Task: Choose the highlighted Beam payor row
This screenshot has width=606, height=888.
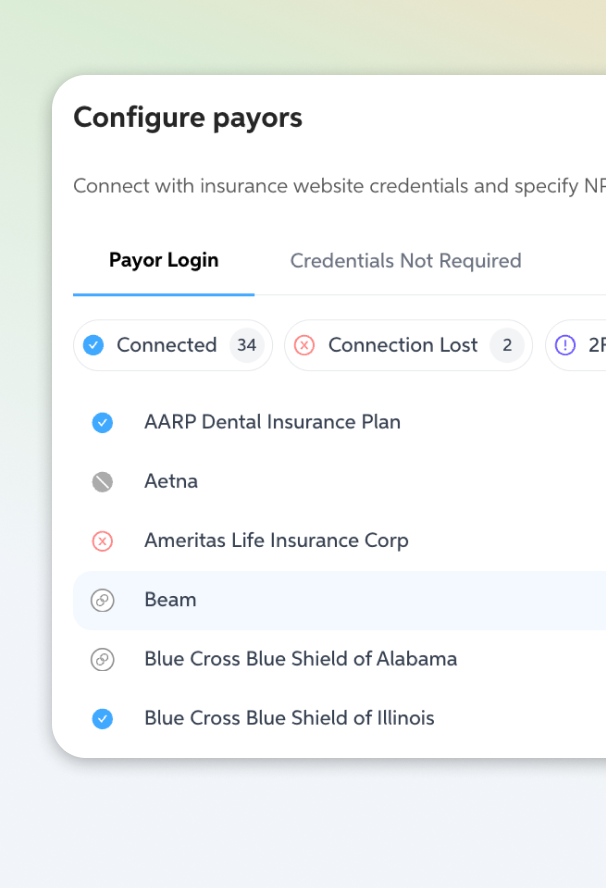Action: (170, 600)
